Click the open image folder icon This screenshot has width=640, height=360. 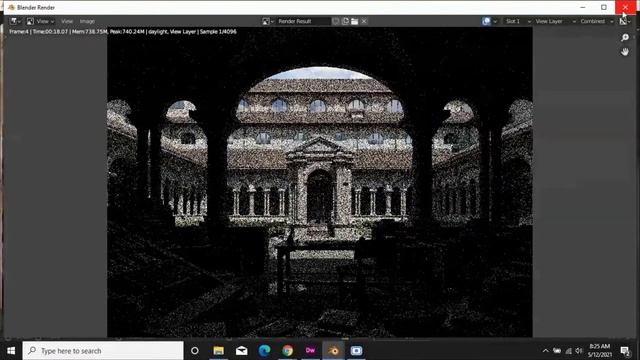point(355,21)
